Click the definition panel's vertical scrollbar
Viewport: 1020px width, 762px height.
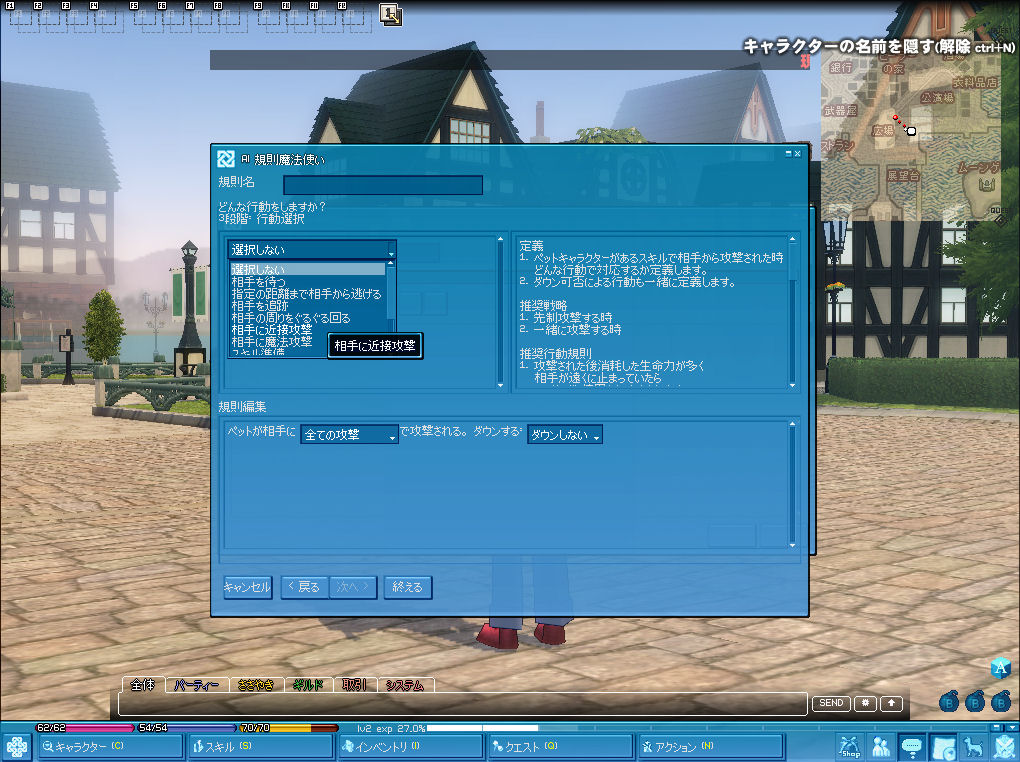[793, 310]
